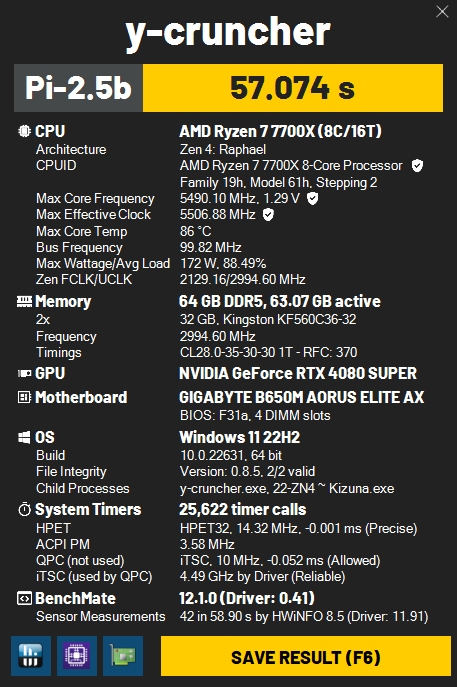Click the stopwatch icon beside System Timers

click(x=24, y=509)
